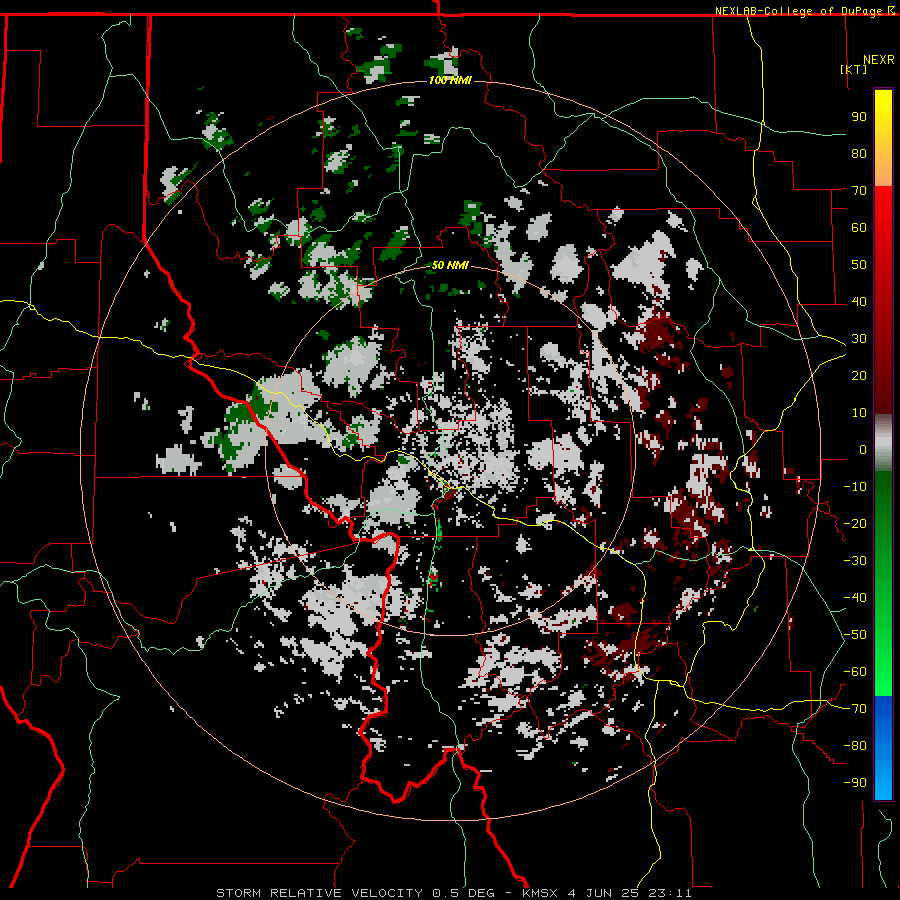Click the -40 value on the velocity scale

coord(855,598)
